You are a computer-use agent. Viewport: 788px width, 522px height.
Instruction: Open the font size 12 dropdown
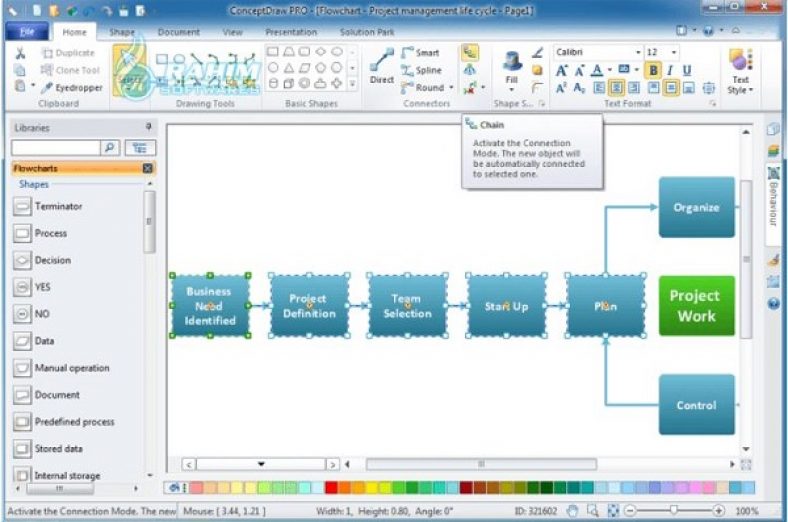674,52
